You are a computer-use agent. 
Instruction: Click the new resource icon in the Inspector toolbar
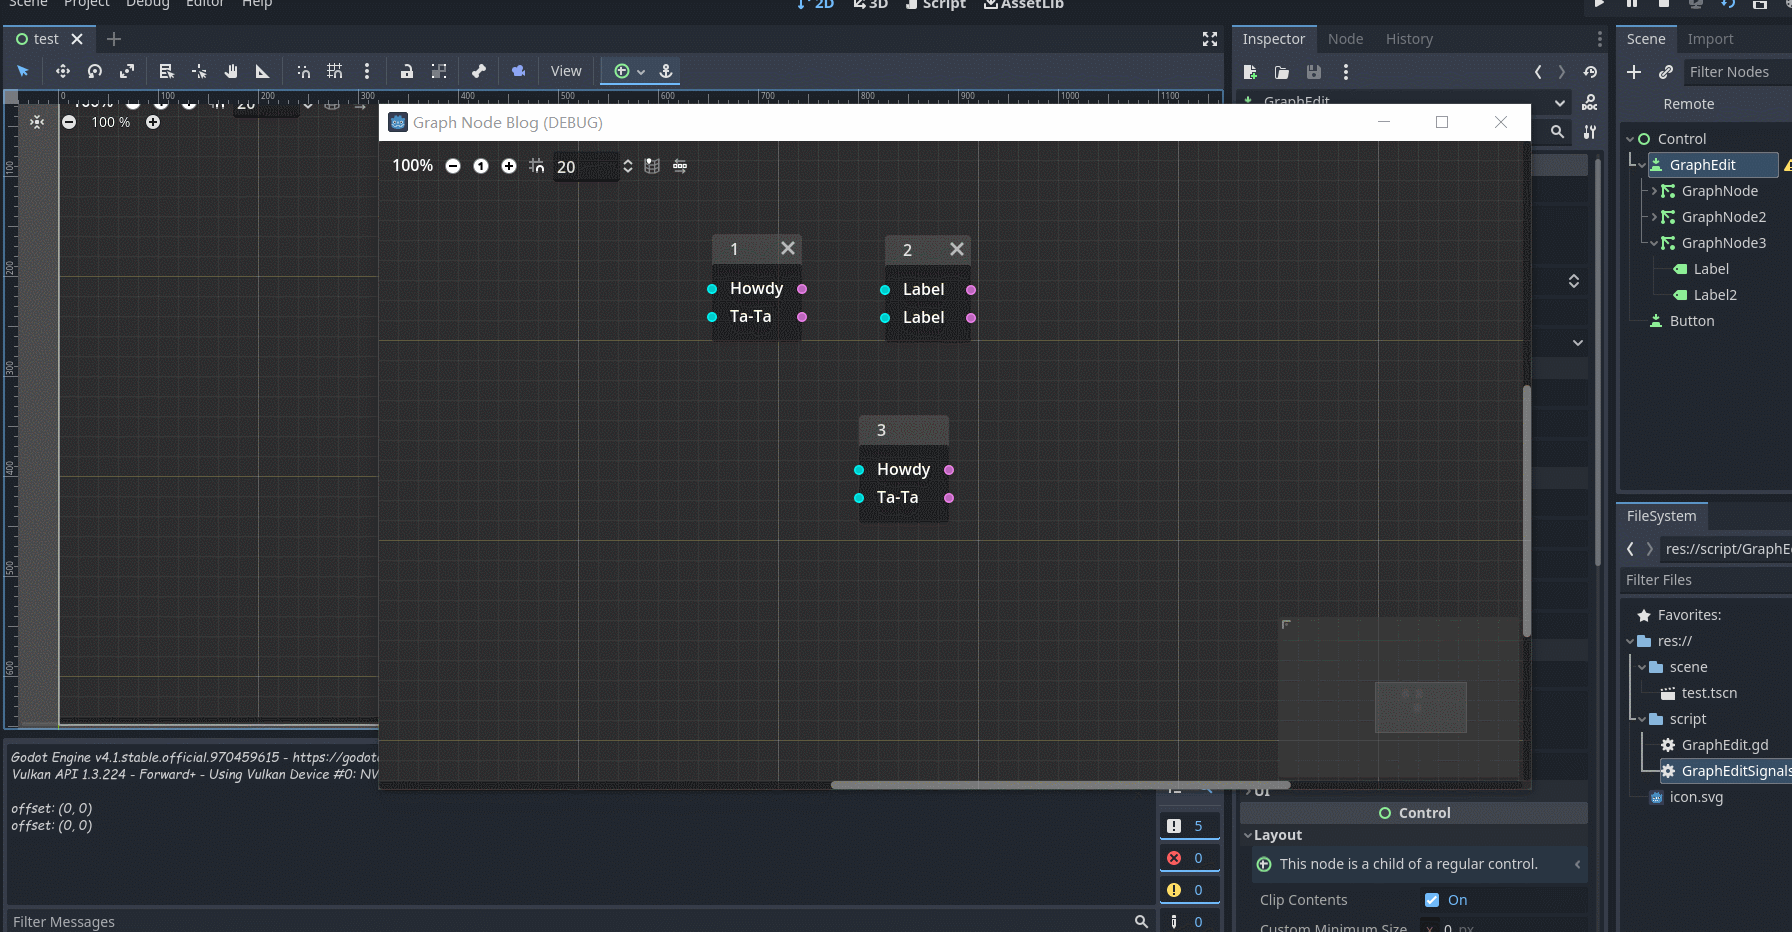coord(1249,72)
